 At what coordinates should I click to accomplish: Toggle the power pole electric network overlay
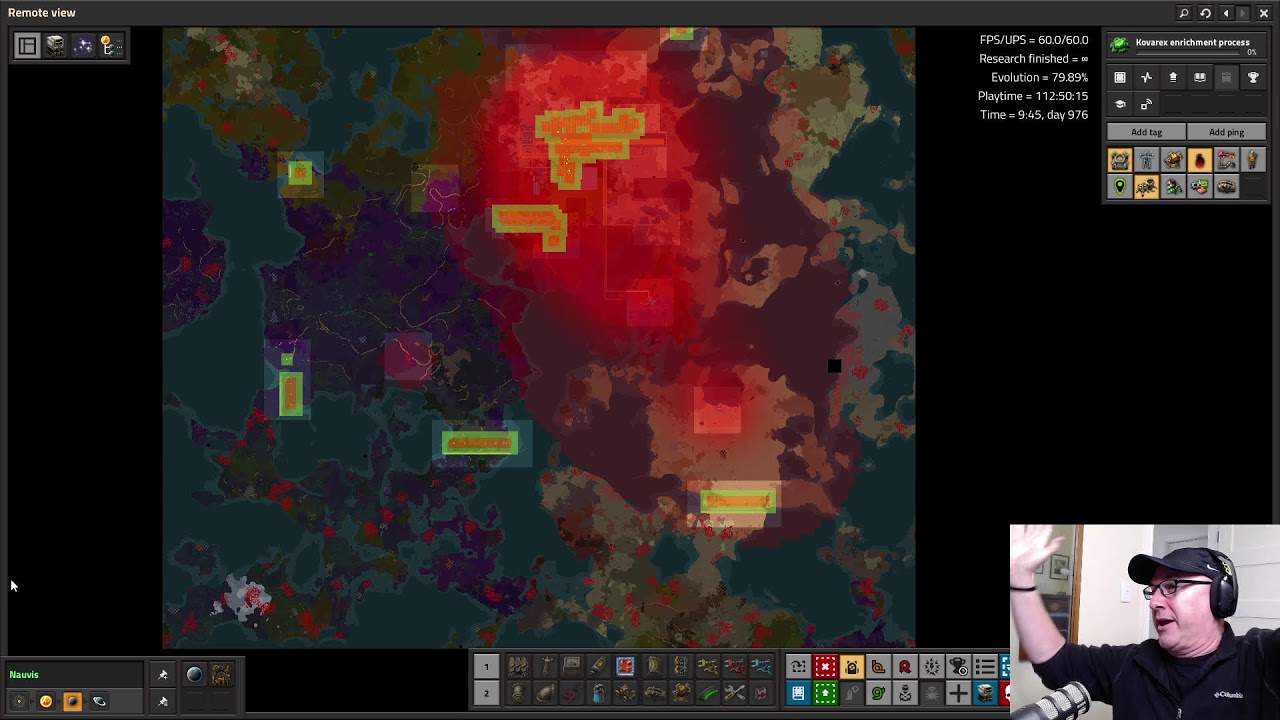pyautogui.click(x=1146, y=160)
